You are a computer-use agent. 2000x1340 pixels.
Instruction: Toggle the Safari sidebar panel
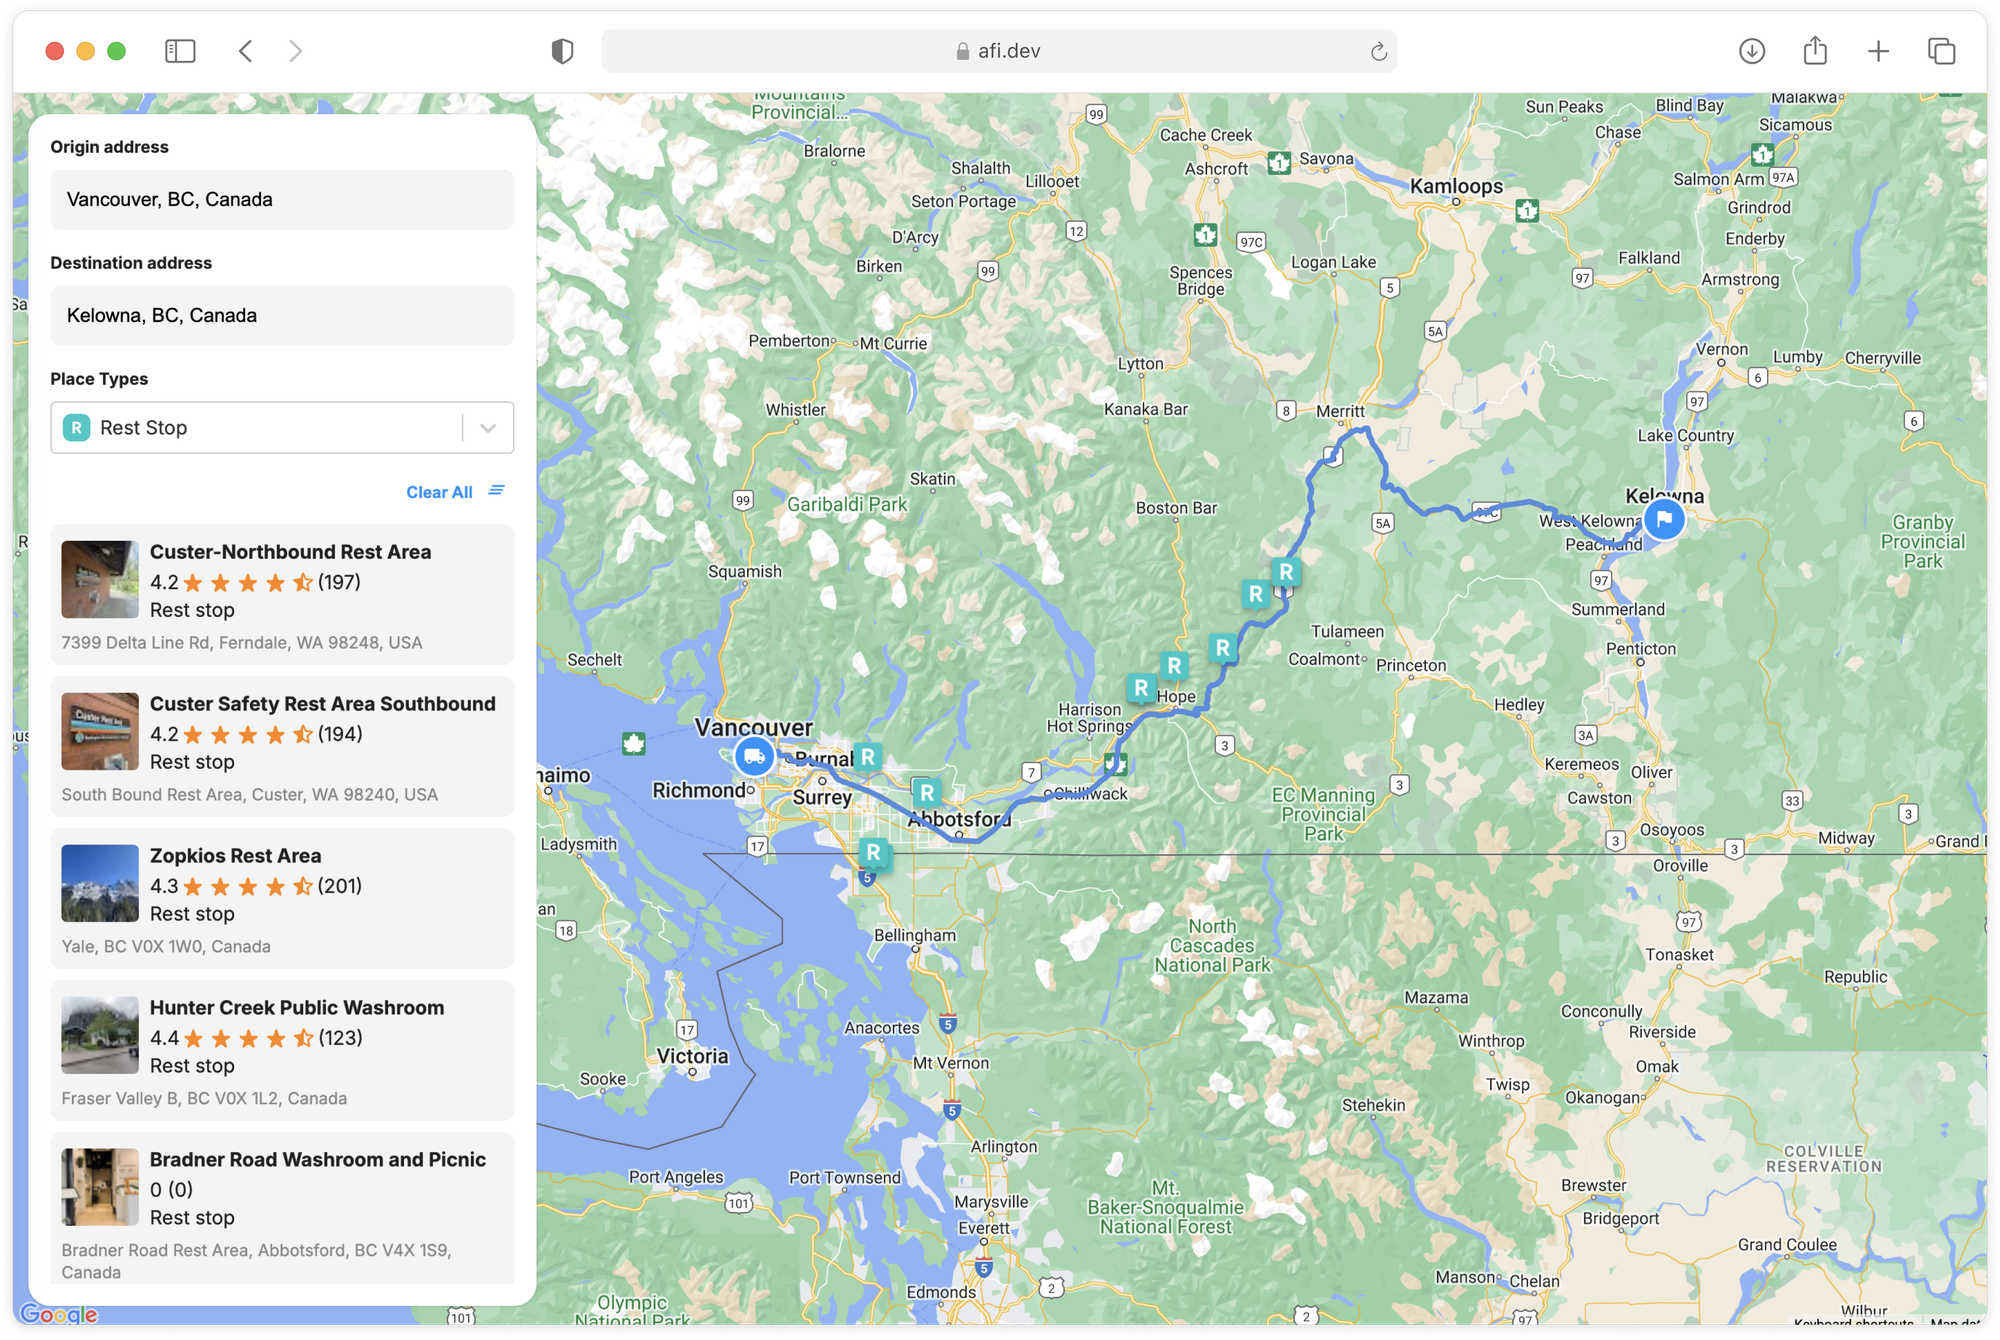(x=180, y=51)
